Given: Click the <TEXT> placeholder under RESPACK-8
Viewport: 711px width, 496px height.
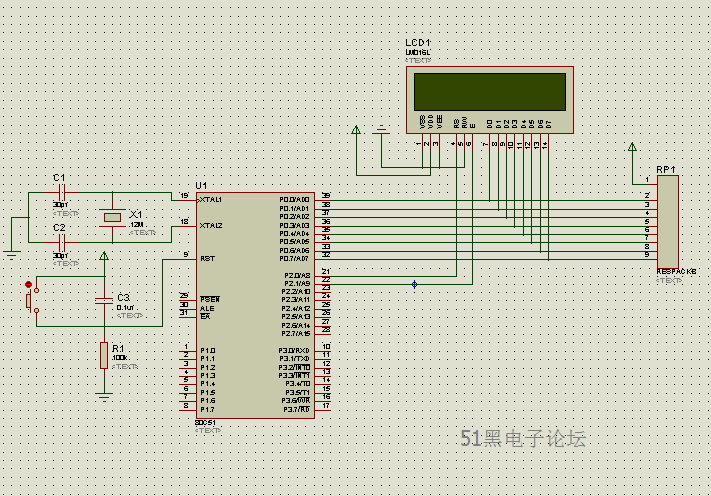Looking at the screenshot, I should (669, 281).
